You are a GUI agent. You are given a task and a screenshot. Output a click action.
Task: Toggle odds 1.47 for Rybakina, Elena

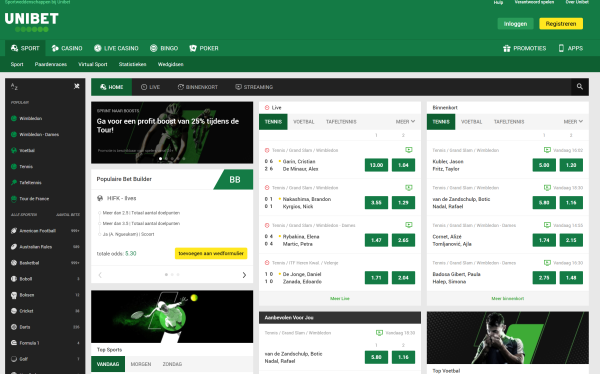[x=376, y=240]
